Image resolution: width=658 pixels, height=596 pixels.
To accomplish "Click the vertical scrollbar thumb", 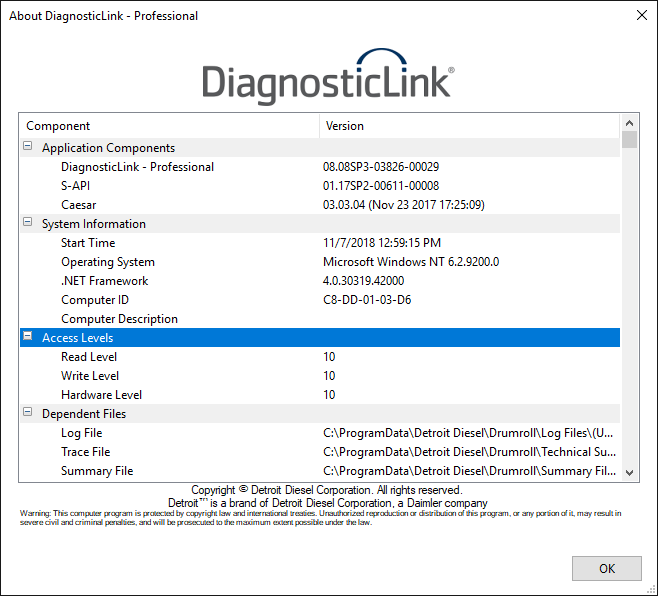I will [629, 140].
